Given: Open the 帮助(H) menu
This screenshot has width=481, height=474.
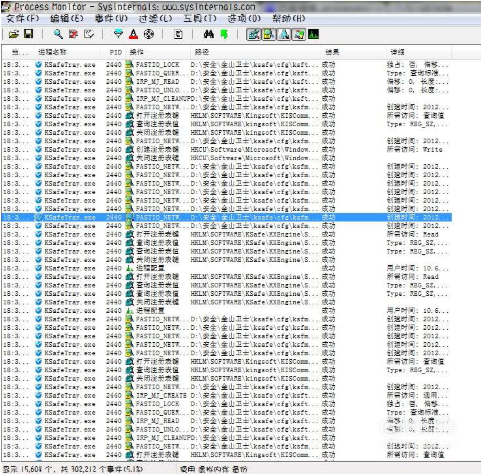Looking at the screenshot, I should (289, 18).
